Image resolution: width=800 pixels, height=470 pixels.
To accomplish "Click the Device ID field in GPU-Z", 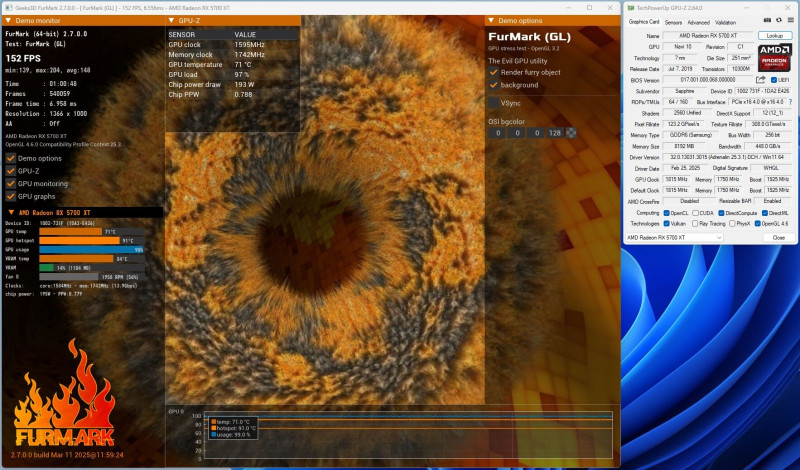I will pyautogui.click(x=763, y=91).
